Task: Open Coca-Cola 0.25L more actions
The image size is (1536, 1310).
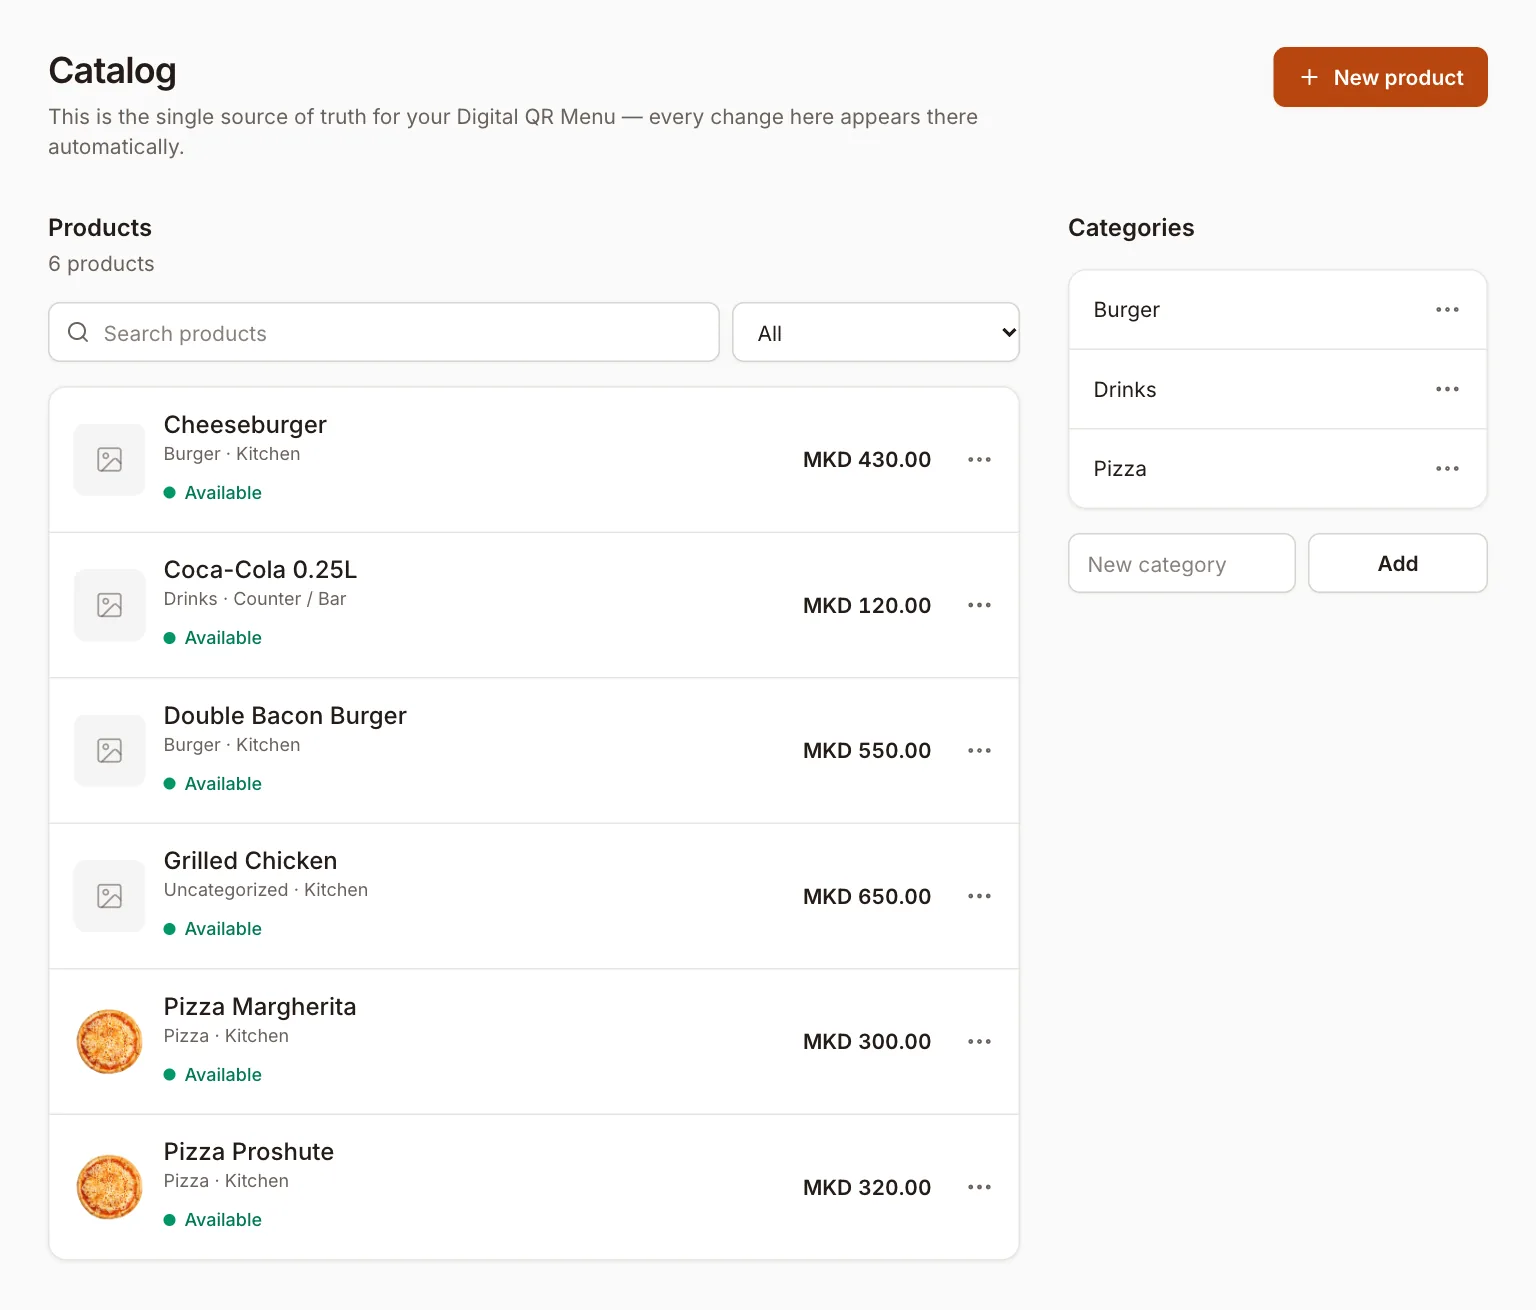Action: [x=979, y=605]
